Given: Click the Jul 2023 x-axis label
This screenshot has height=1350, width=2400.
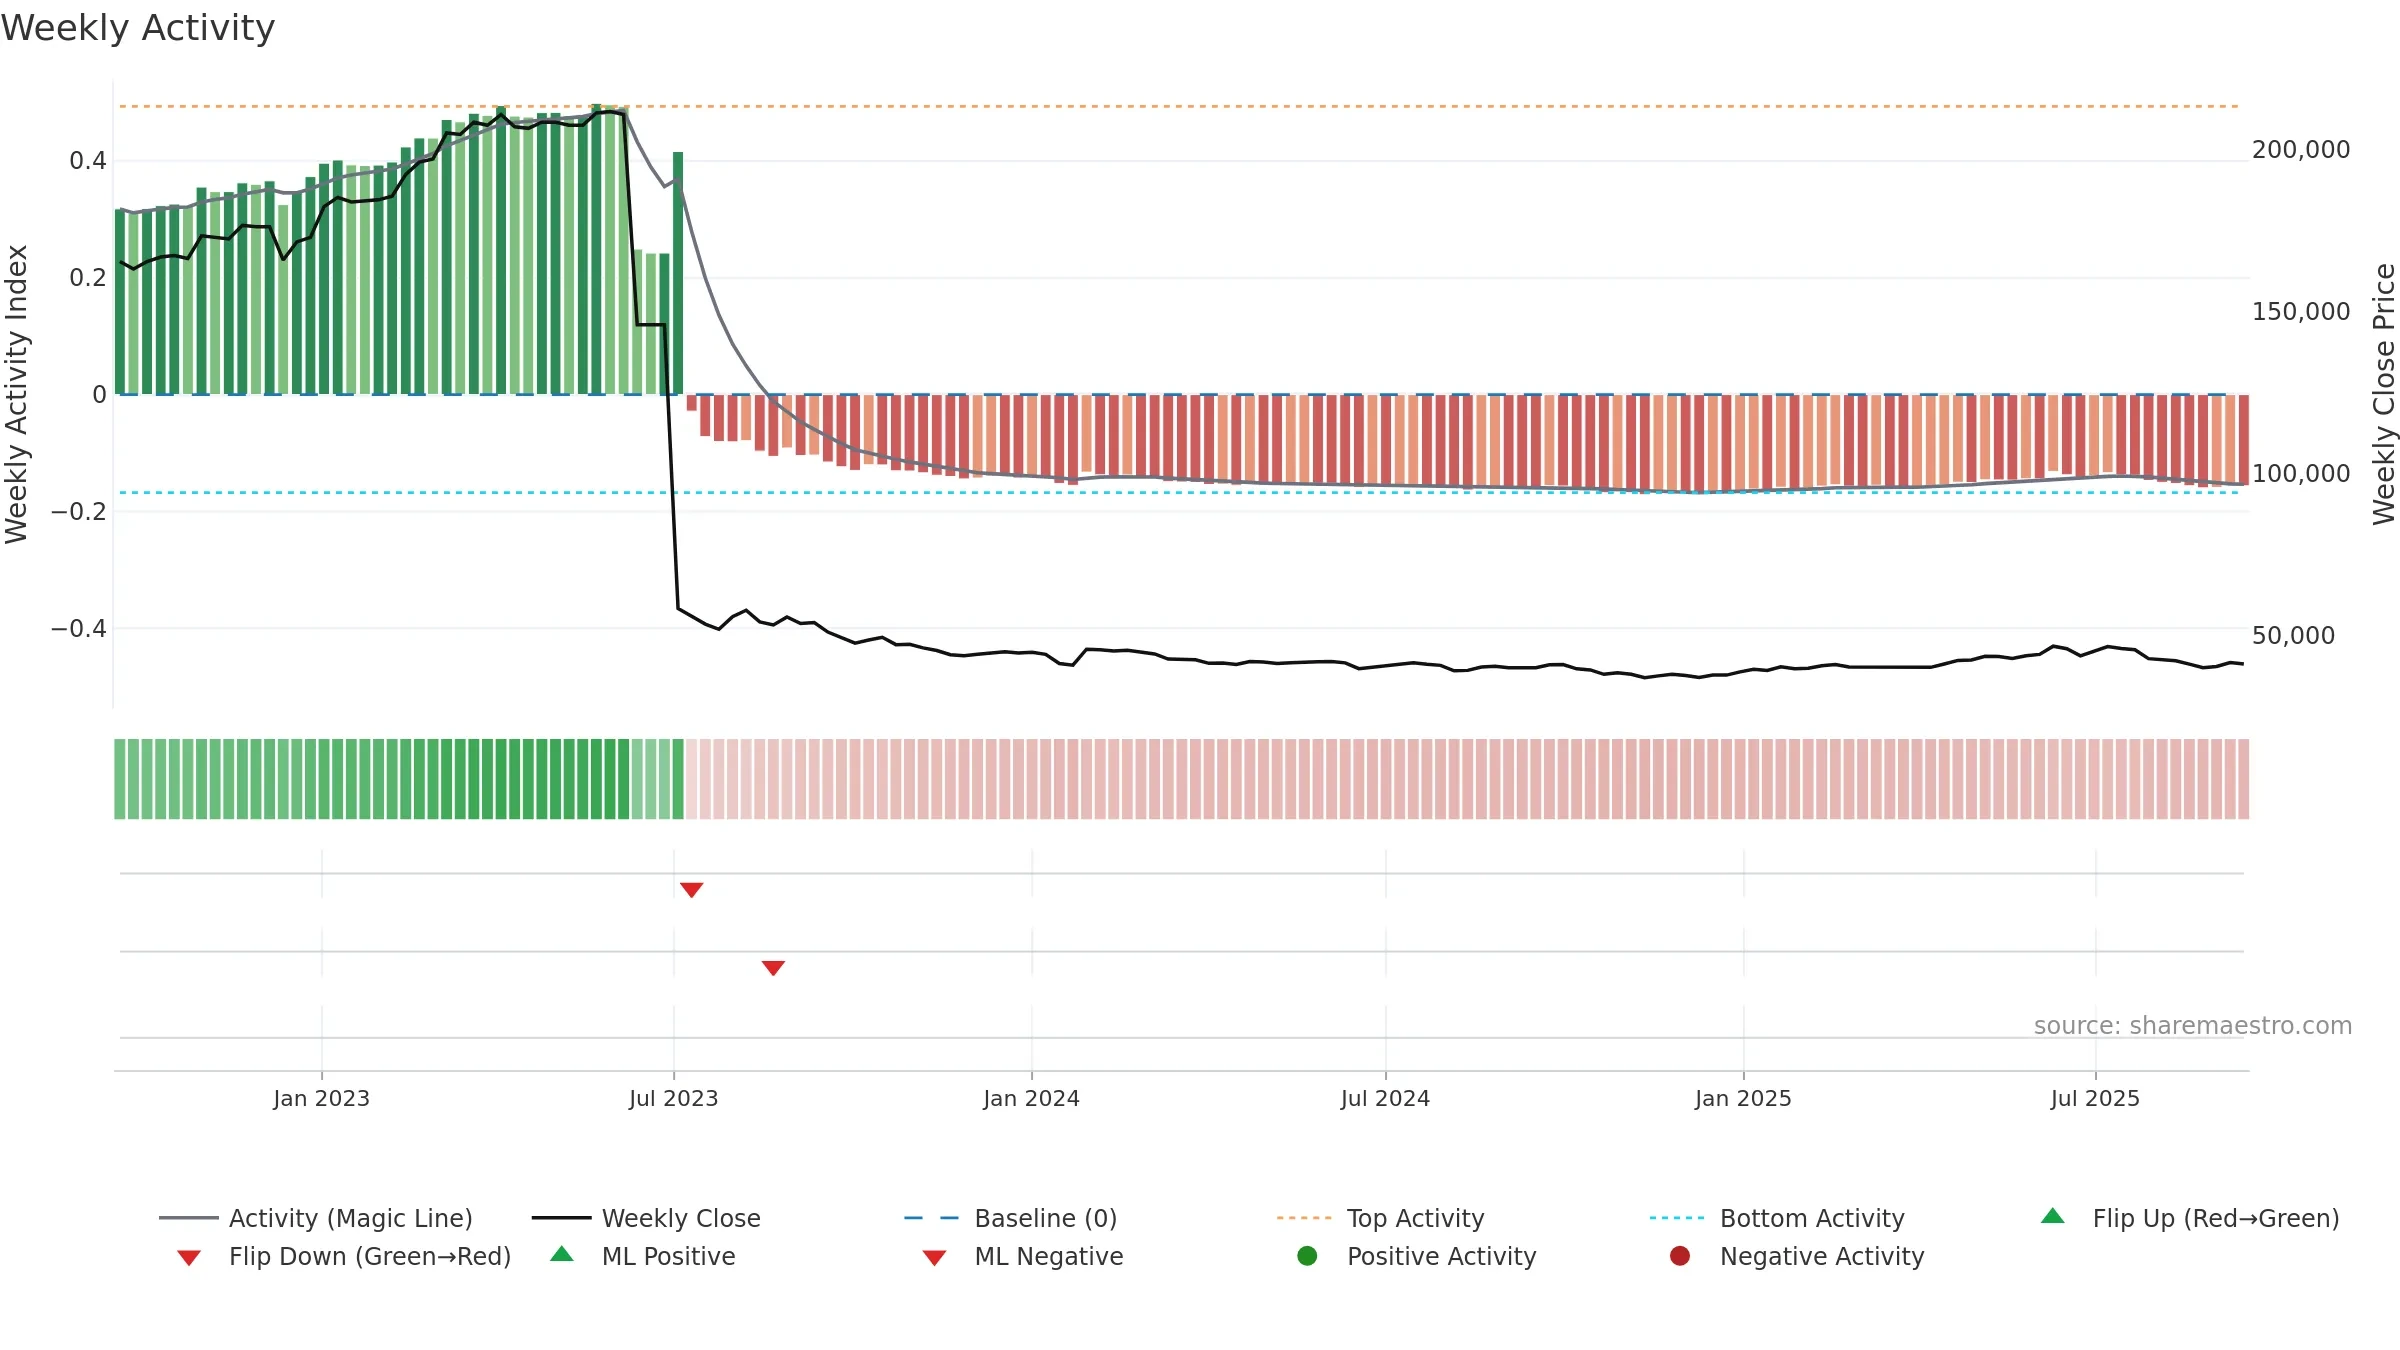Looking at the screenshot, I should (x=674, y=1099).
